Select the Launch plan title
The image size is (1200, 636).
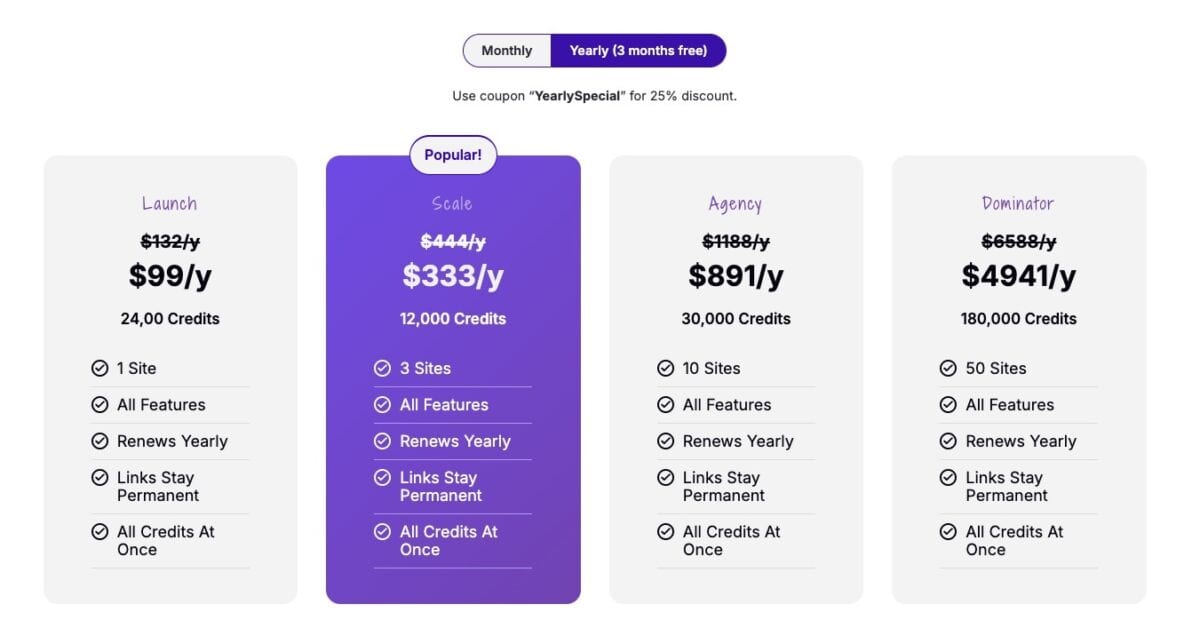(170, 204)
